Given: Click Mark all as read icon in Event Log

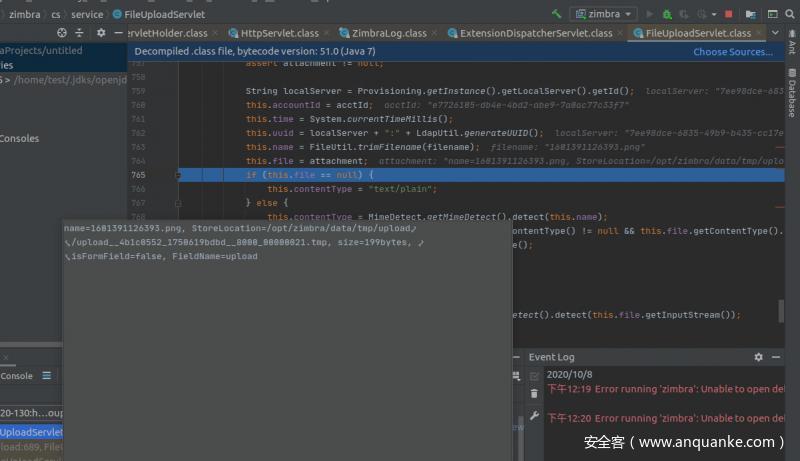Looking at the screenshot, I should tap(534, 376).
